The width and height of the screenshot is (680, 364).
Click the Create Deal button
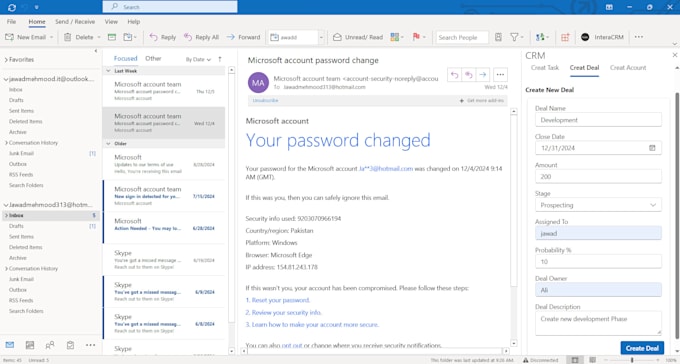tap(642, 348)
